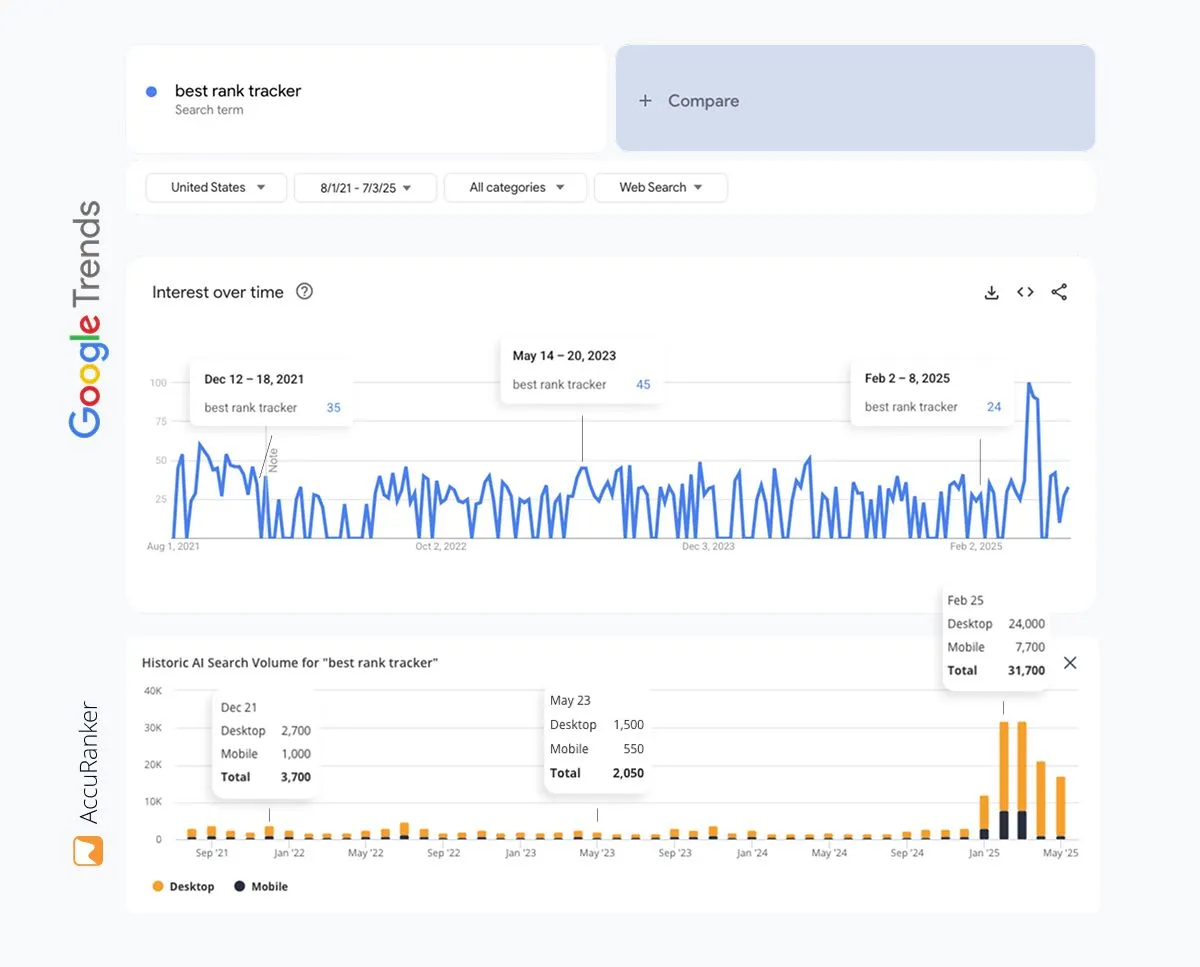
Task: Open the 8/1/21 – 7/3/25 date range dropdown
Action: pyautogui.click(x=365, y=187)
